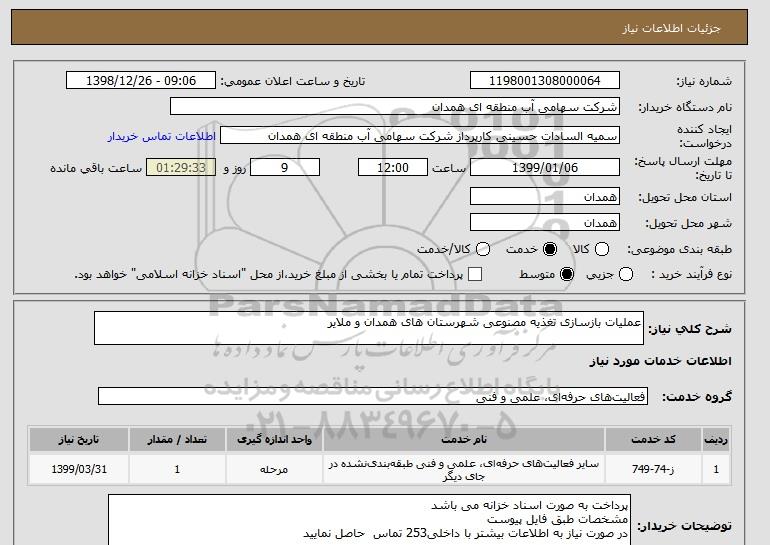This screenshot has width=770, height=545.
Task: Click service code cell ز-74-749
Action: point(653,469)
